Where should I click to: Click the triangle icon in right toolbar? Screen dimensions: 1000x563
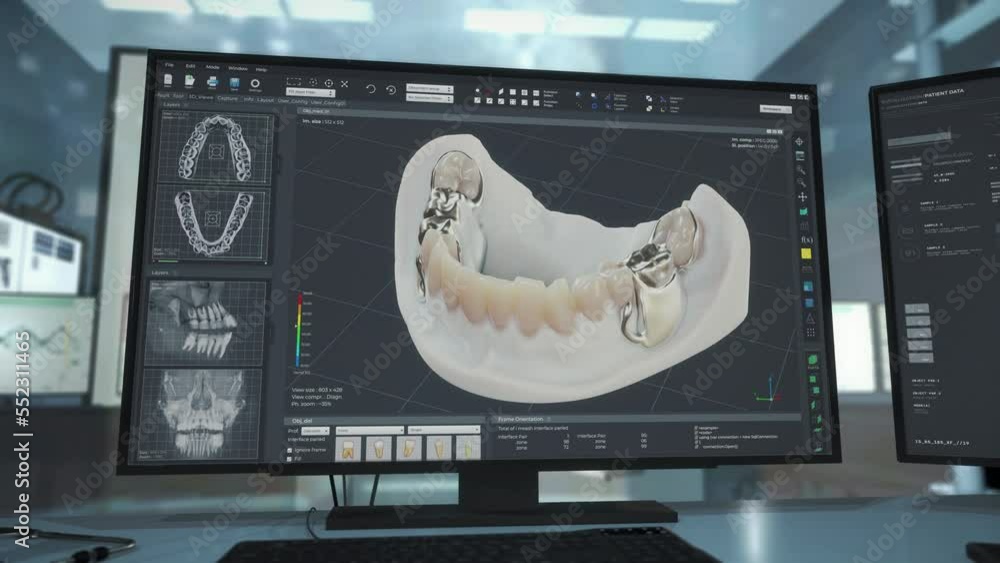click(x=809, y=318)
